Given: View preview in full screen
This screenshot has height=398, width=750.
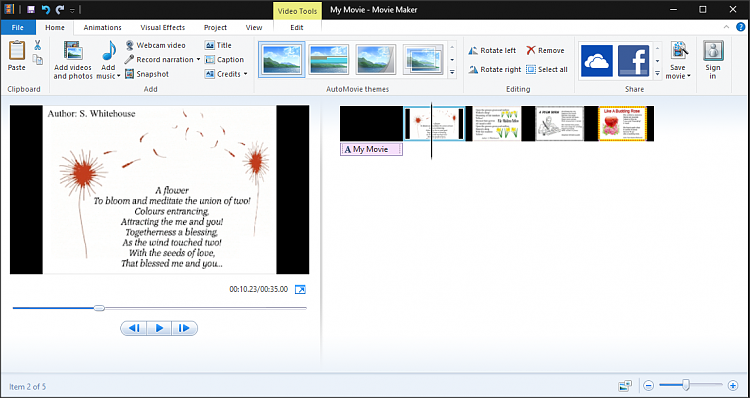Looking at the screenshot, I should coord(300,289).
